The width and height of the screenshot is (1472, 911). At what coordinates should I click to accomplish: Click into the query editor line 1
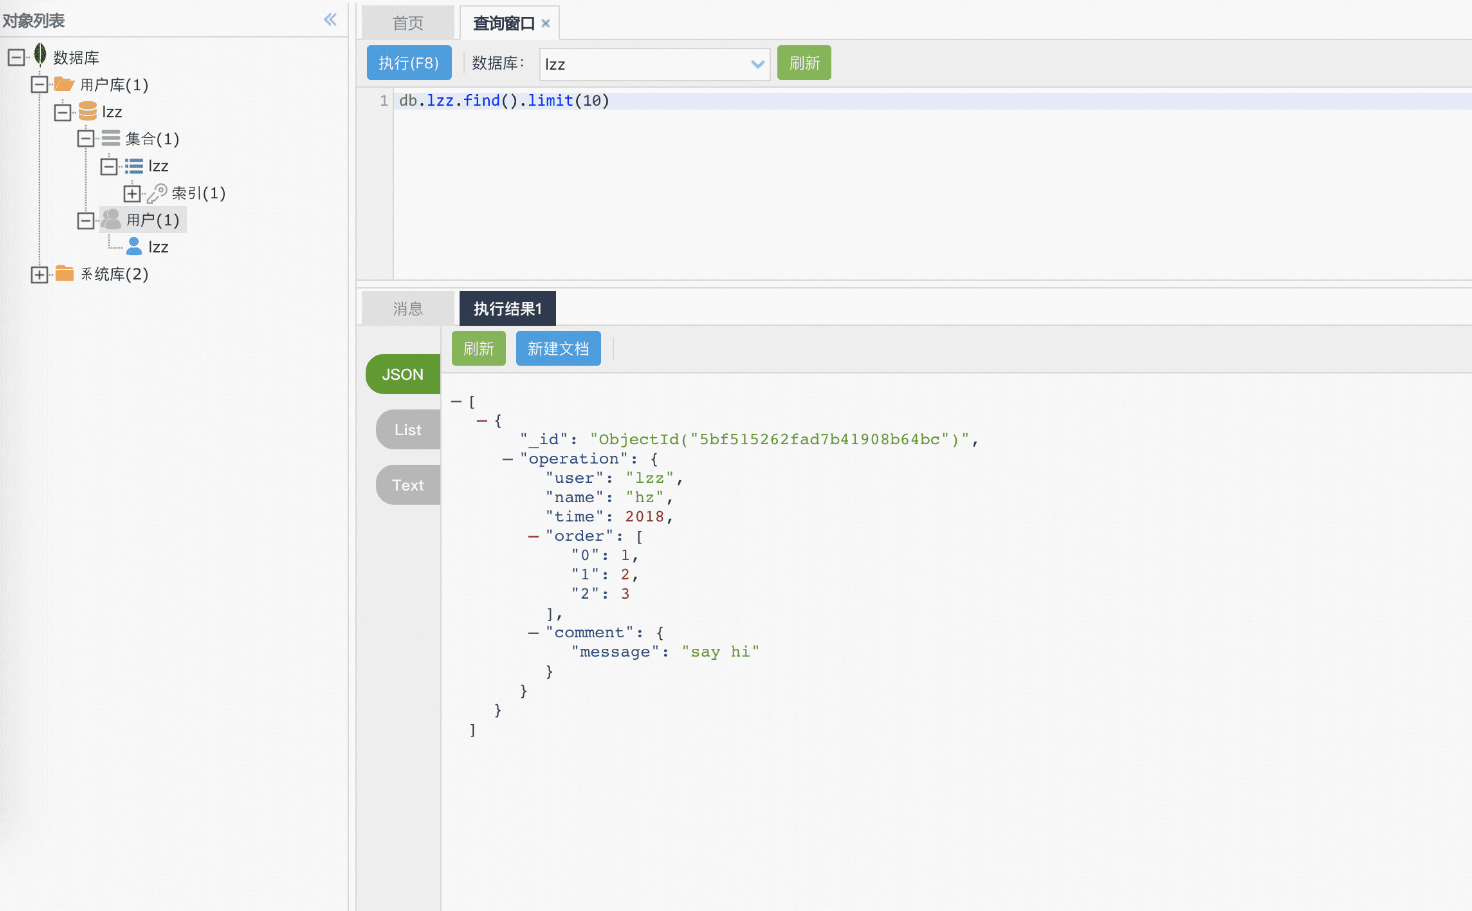pos(933,100)
